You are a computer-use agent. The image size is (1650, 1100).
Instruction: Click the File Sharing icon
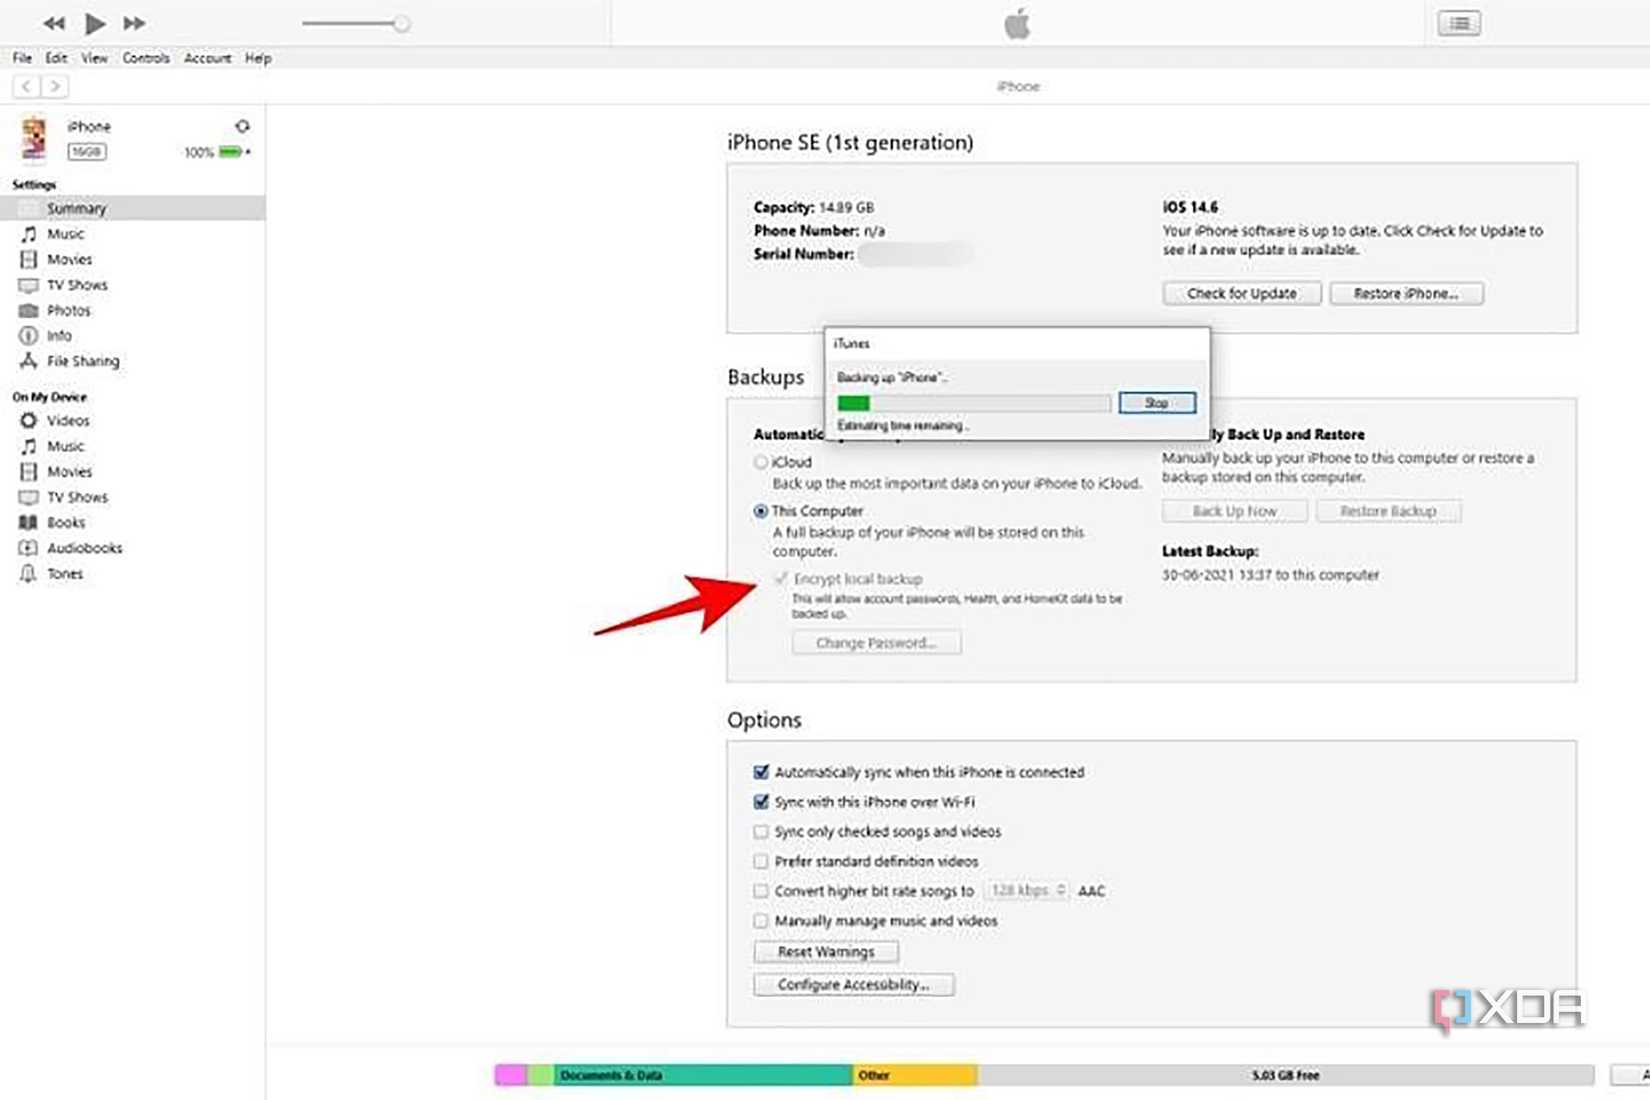pos(29,361)
